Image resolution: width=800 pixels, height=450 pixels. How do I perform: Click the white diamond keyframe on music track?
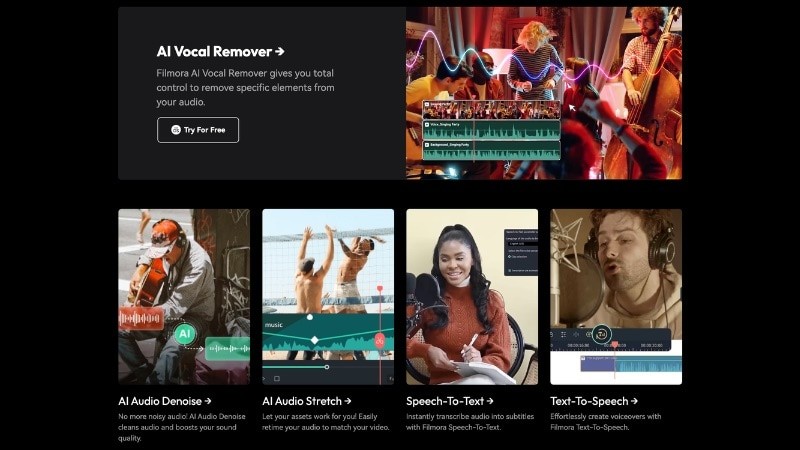(x=315, y=341)
